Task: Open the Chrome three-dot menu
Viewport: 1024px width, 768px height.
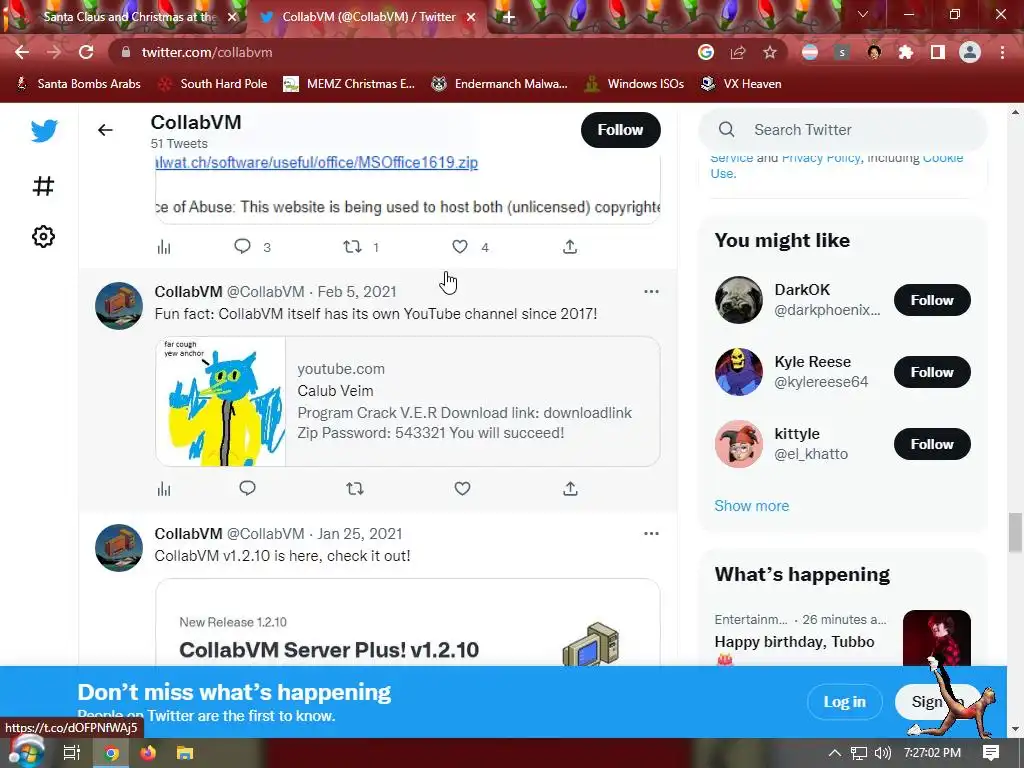Action: [1002, 52]
